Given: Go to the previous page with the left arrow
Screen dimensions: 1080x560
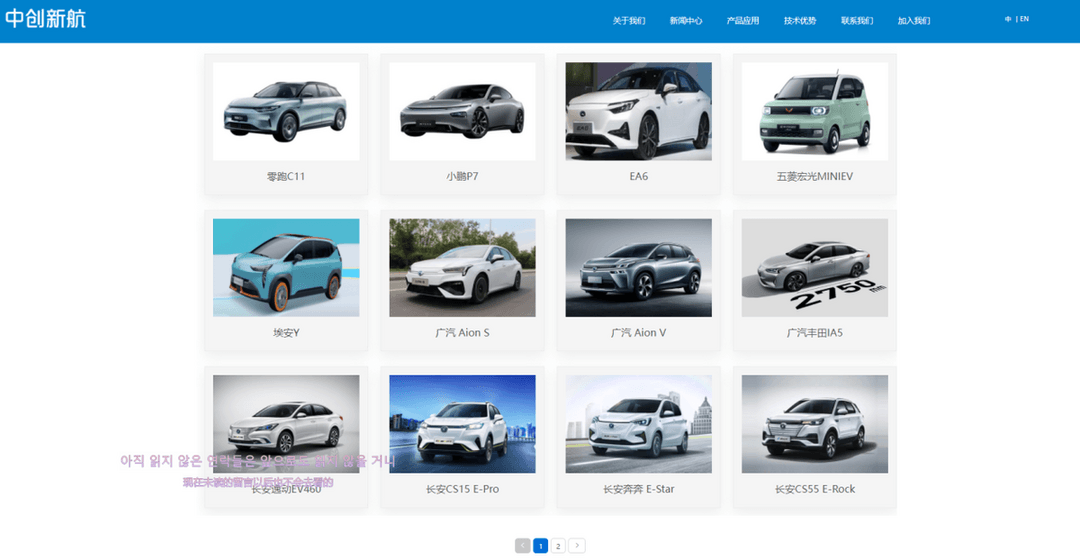Looking at the screenshot, I should point(523,546).
